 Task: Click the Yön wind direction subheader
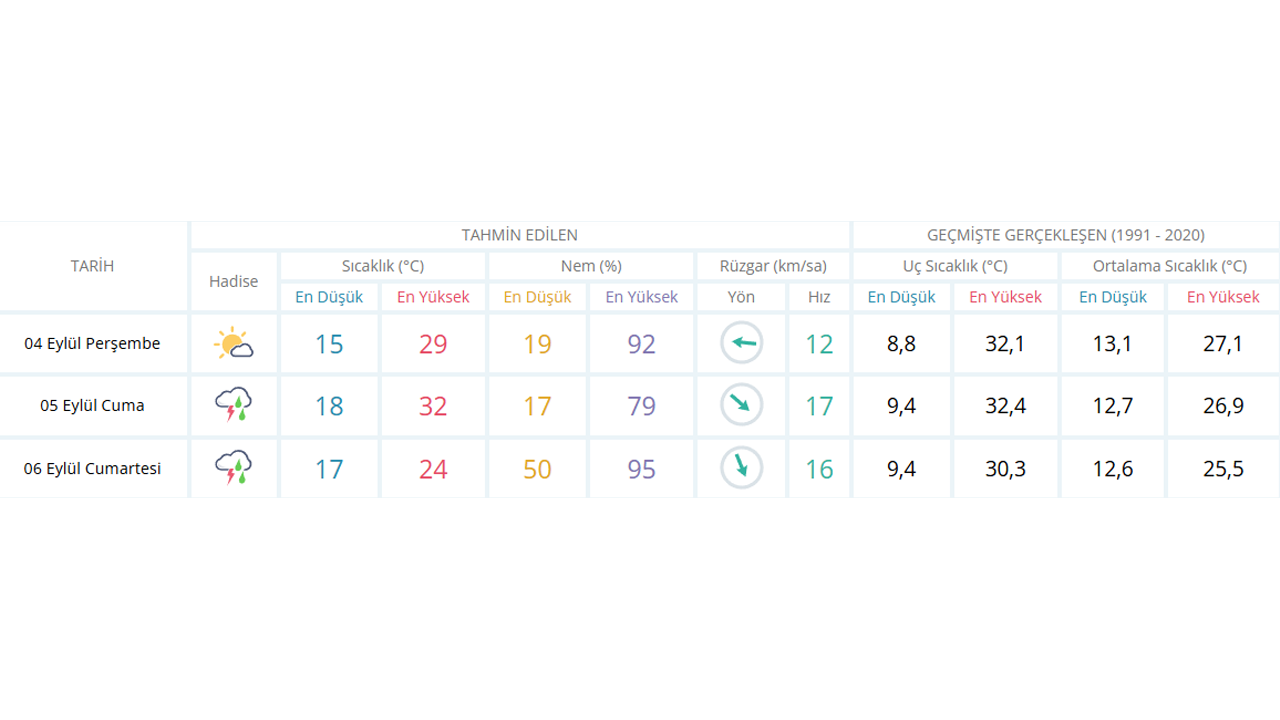pos(741,297)
